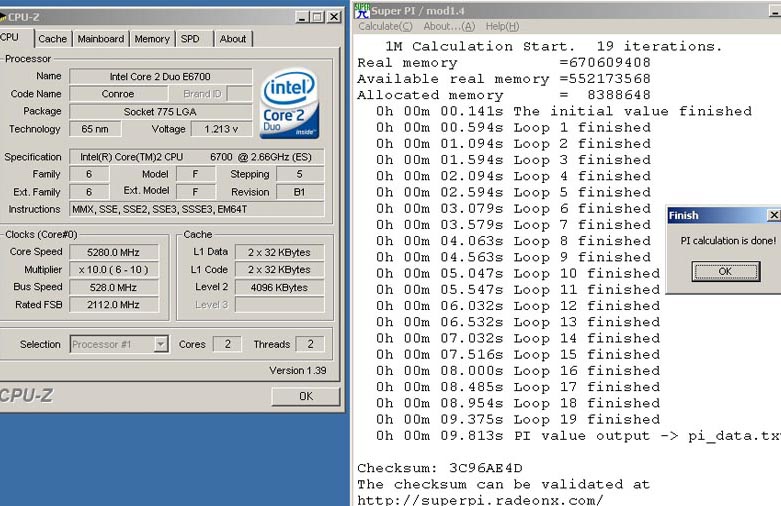
Task: Click the Real memory =670609408 line
Action: point(504,62)
